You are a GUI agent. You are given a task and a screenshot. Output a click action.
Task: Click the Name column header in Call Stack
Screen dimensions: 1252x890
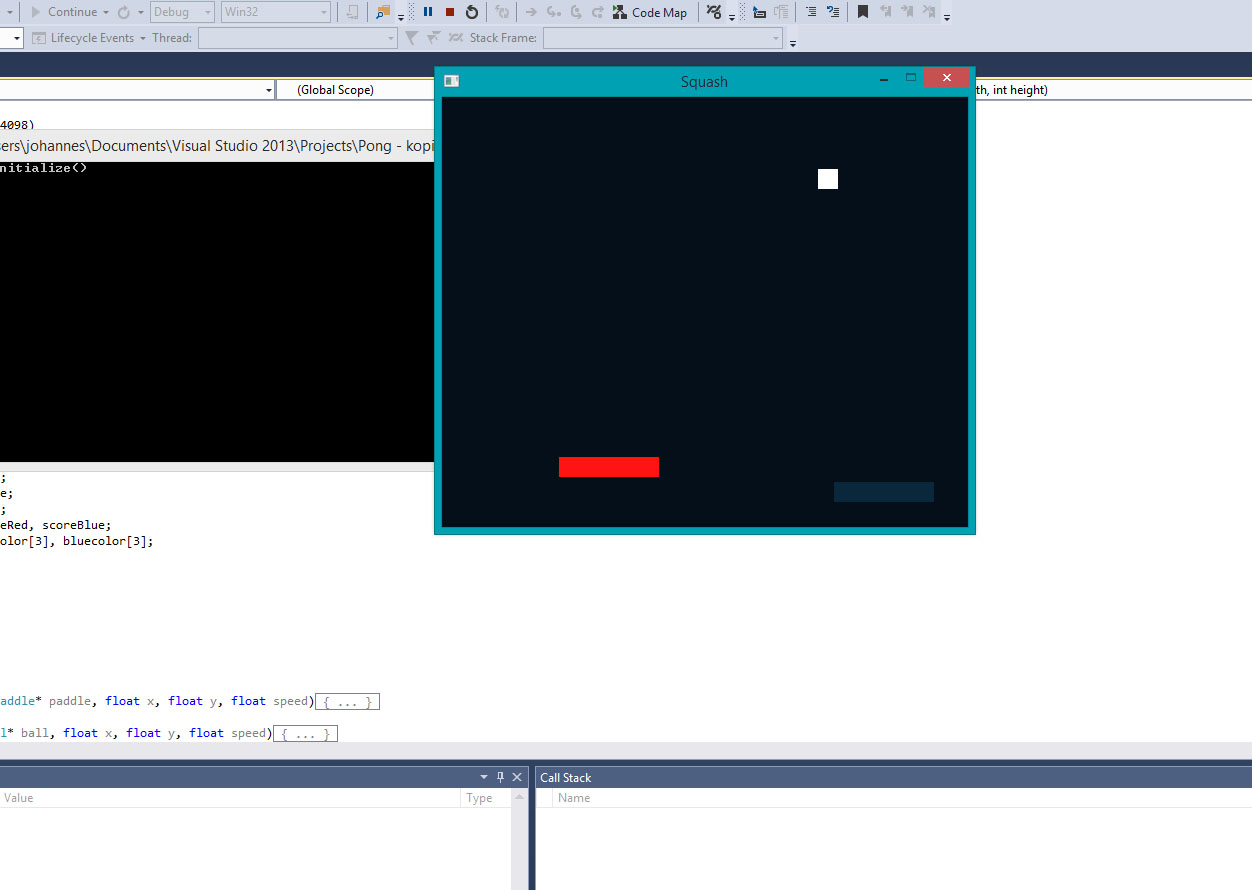[574, 798]
